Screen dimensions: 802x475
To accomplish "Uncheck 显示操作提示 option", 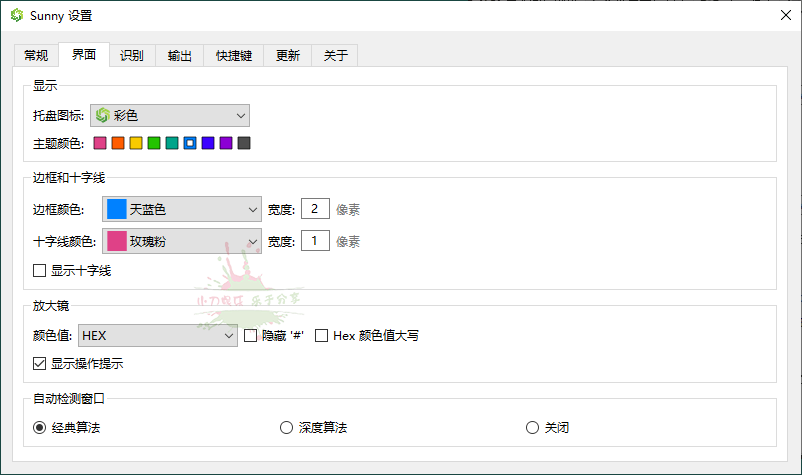I will pos(40,363).
